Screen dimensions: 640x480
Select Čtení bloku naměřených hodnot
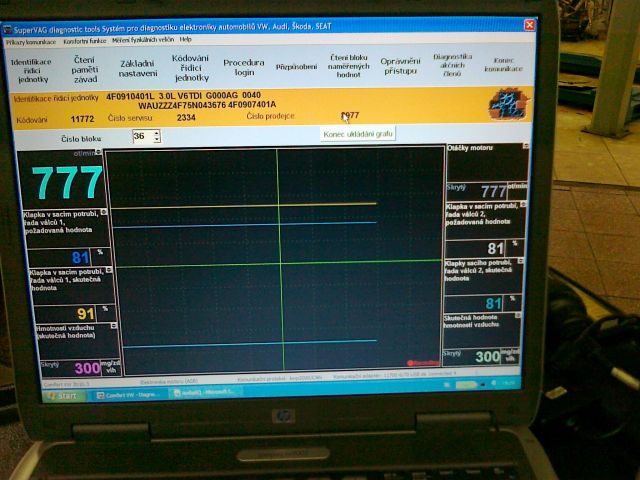click(349, 66)
